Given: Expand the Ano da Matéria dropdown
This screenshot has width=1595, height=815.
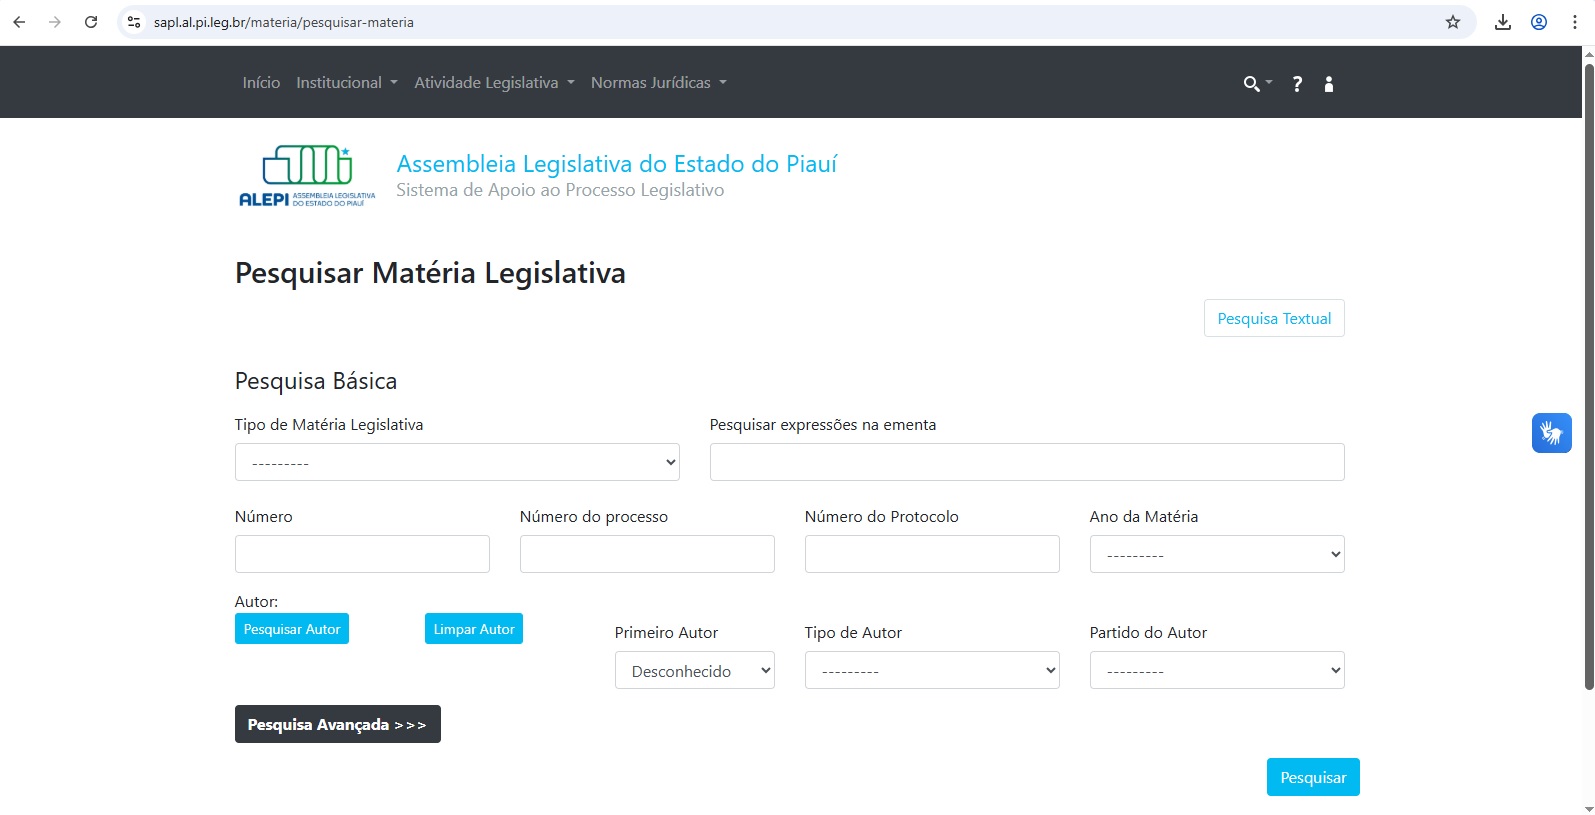Looking at the screenshot, I should [x=1216, y=554].
